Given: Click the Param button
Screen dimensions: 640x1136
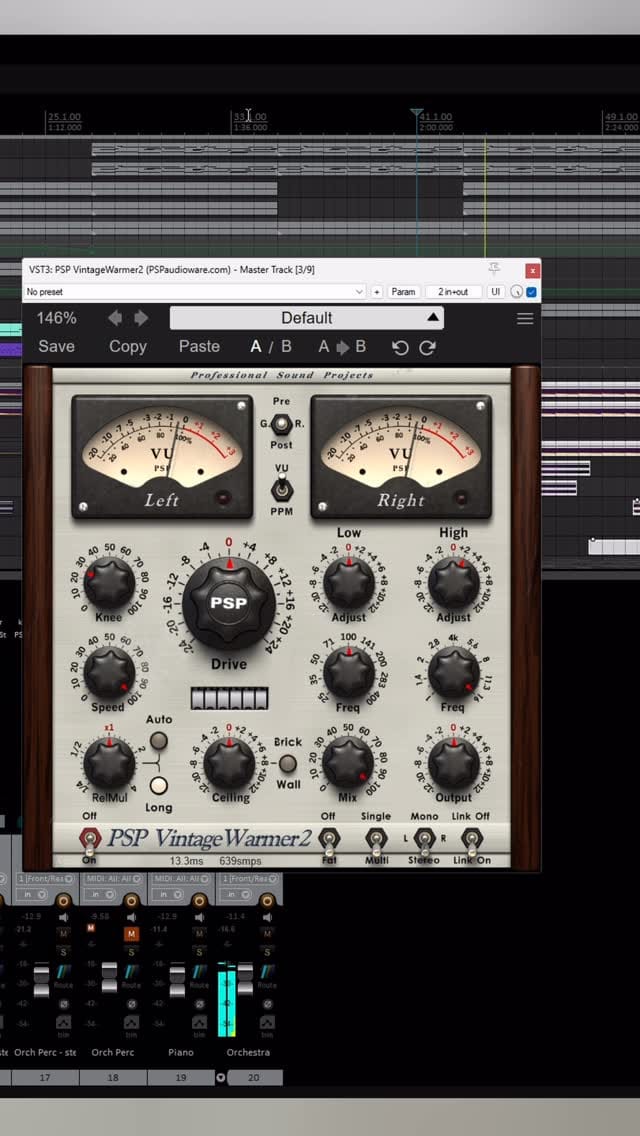Looking at the screenshot, I should 403,292.
